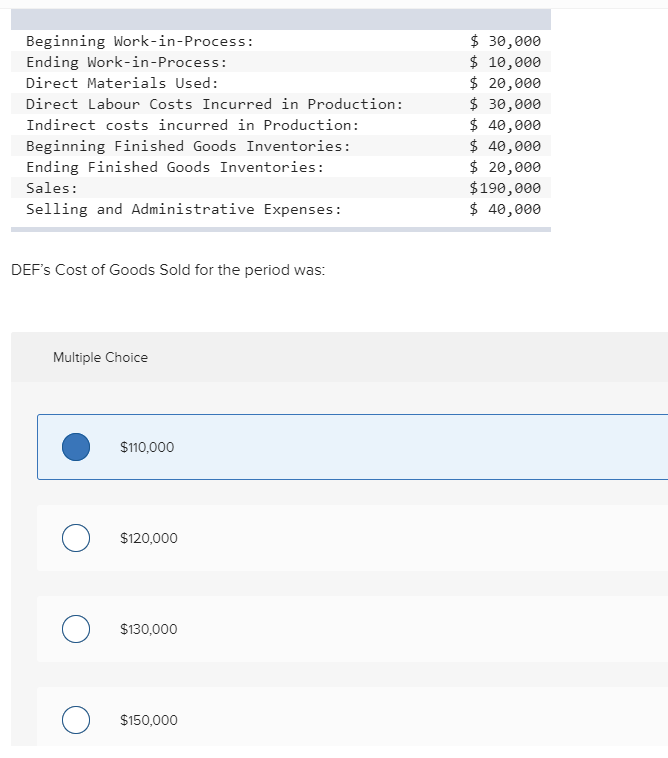
Task: Select the $110,000 radio button
Action: 76,447
